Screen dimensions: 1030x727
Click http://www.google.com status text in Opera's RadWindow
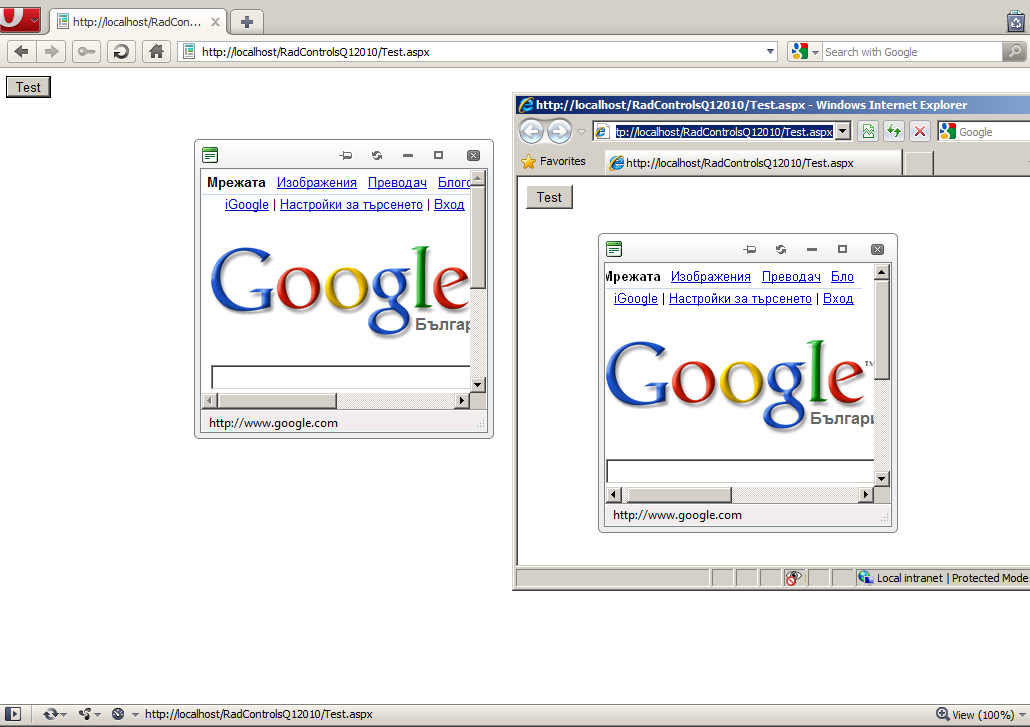(x=273, y=423)
